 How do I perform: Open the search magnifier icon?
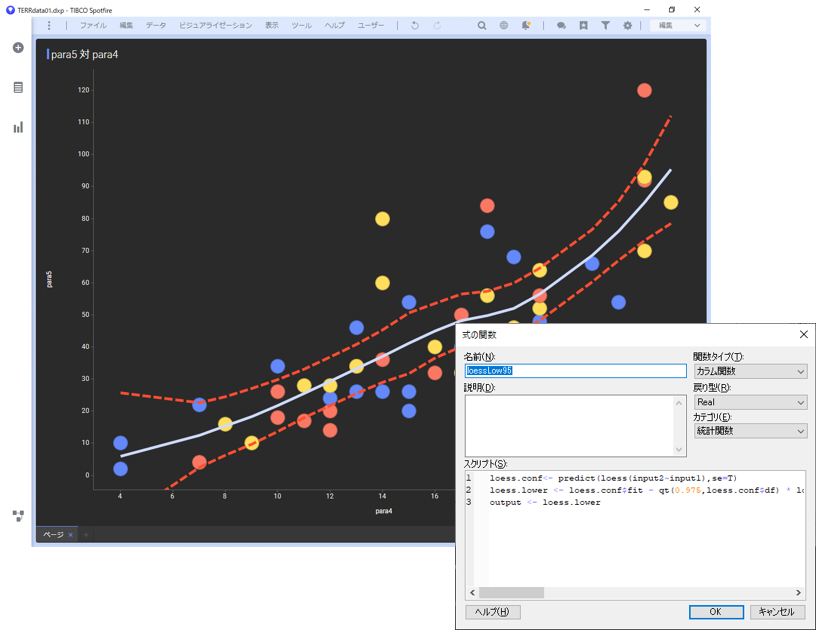[482, 25]
